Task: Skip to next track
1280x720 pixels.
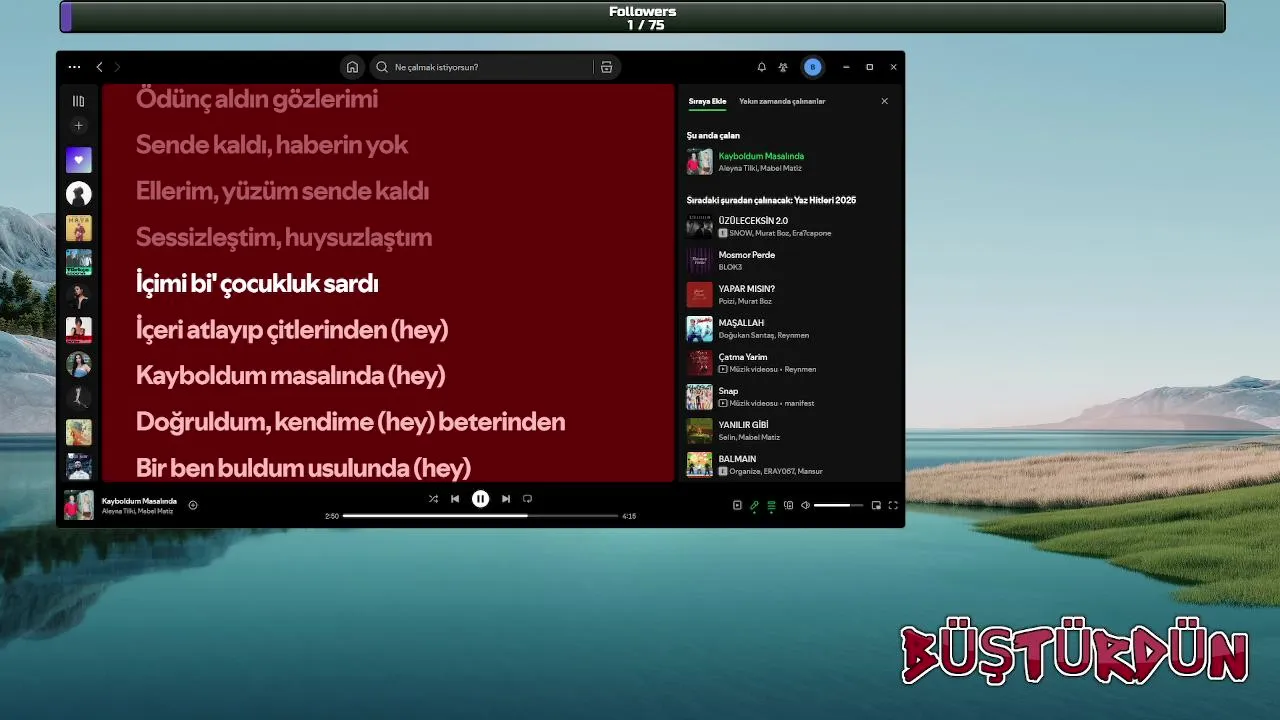Action: tap(506, 498)
